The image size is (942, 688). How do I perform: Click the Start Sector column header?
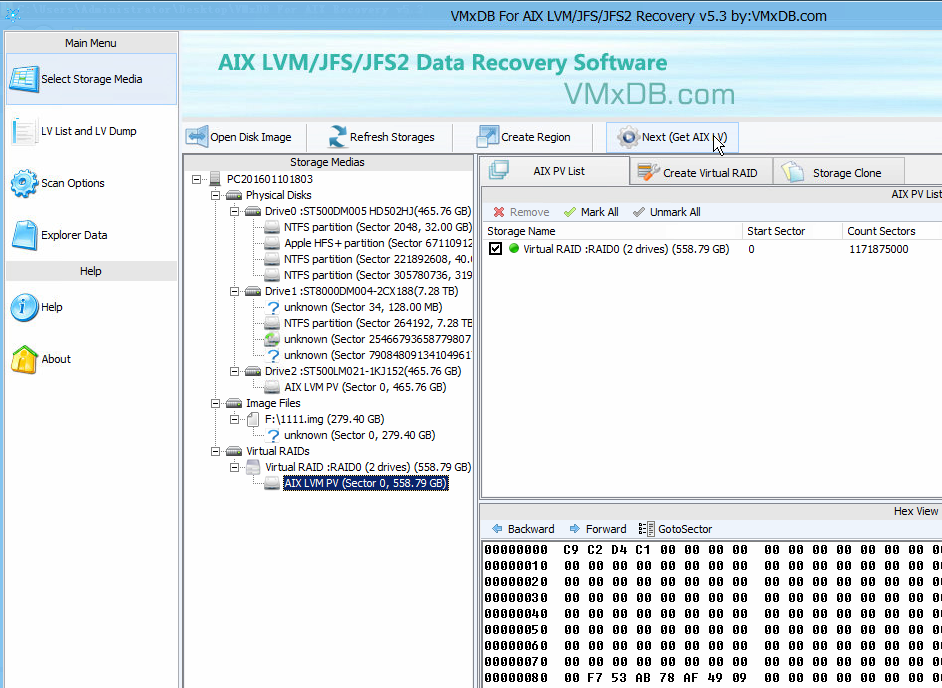tap(792, 231)
